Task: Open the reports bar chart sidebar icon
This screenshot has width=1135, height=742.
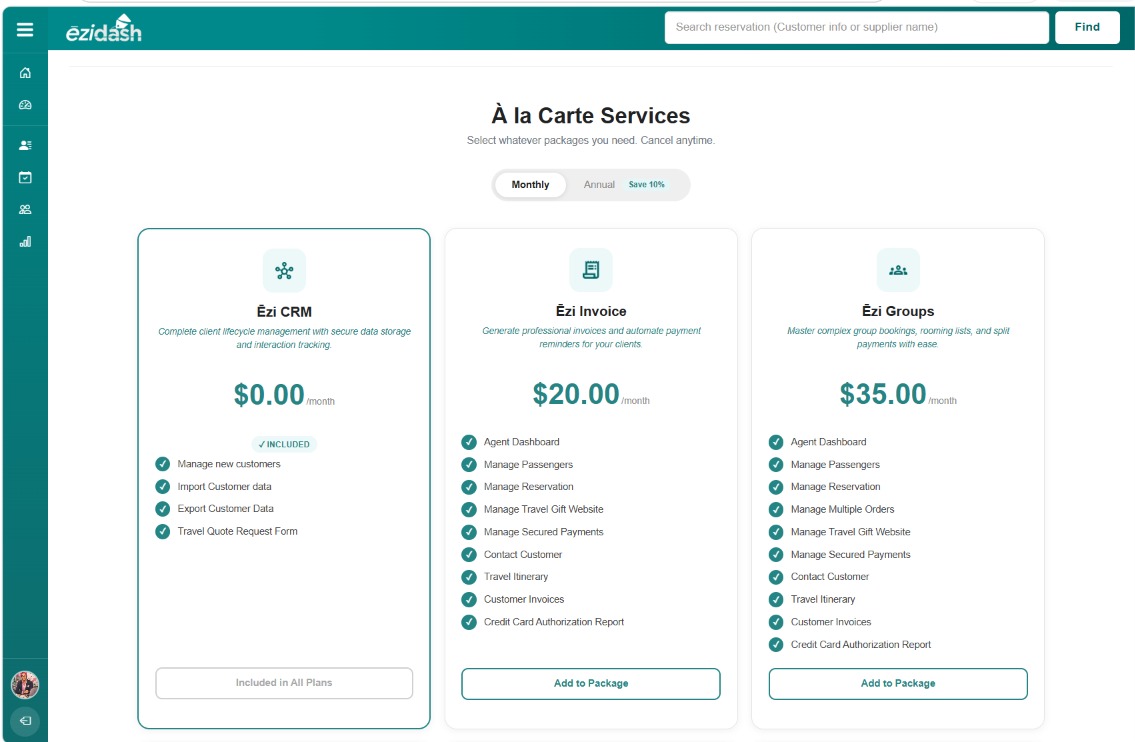Action: click(x=25, y=242)
